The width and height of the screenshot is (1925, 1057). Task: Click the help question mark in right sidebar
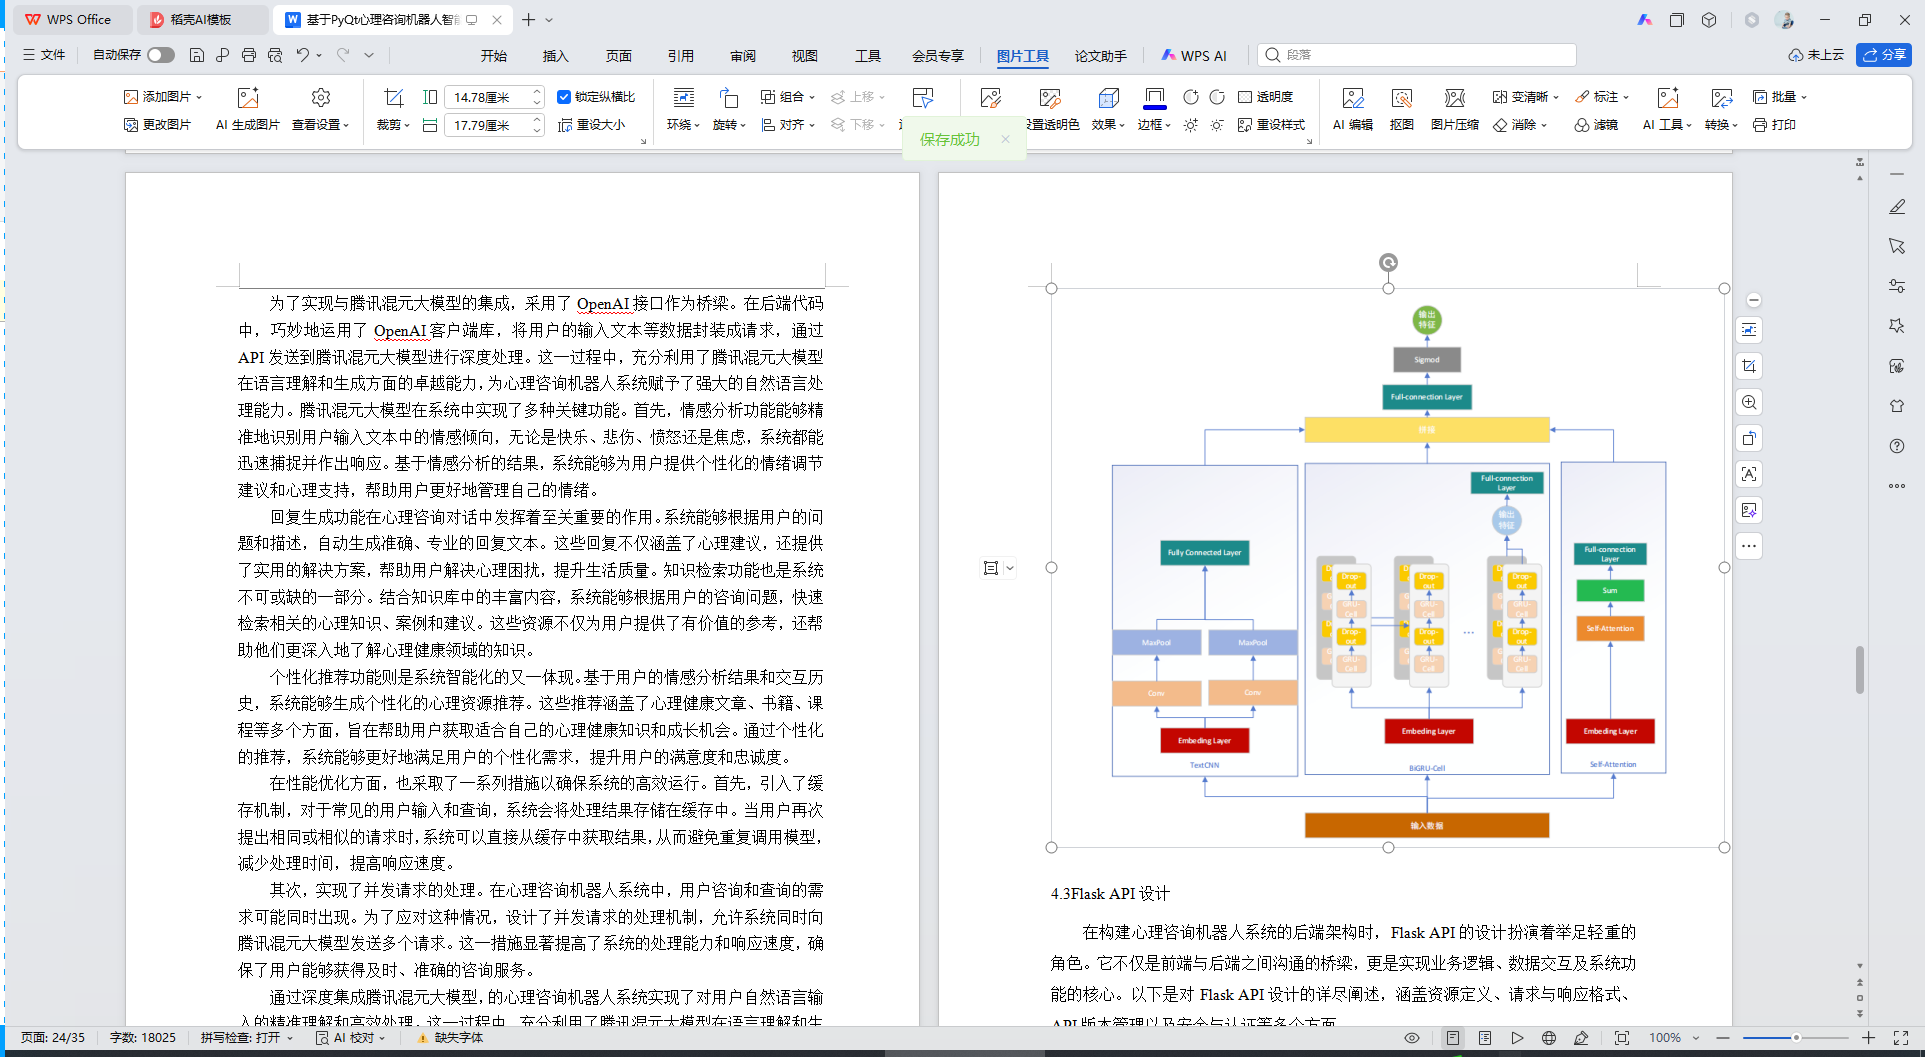[1897, 446]
